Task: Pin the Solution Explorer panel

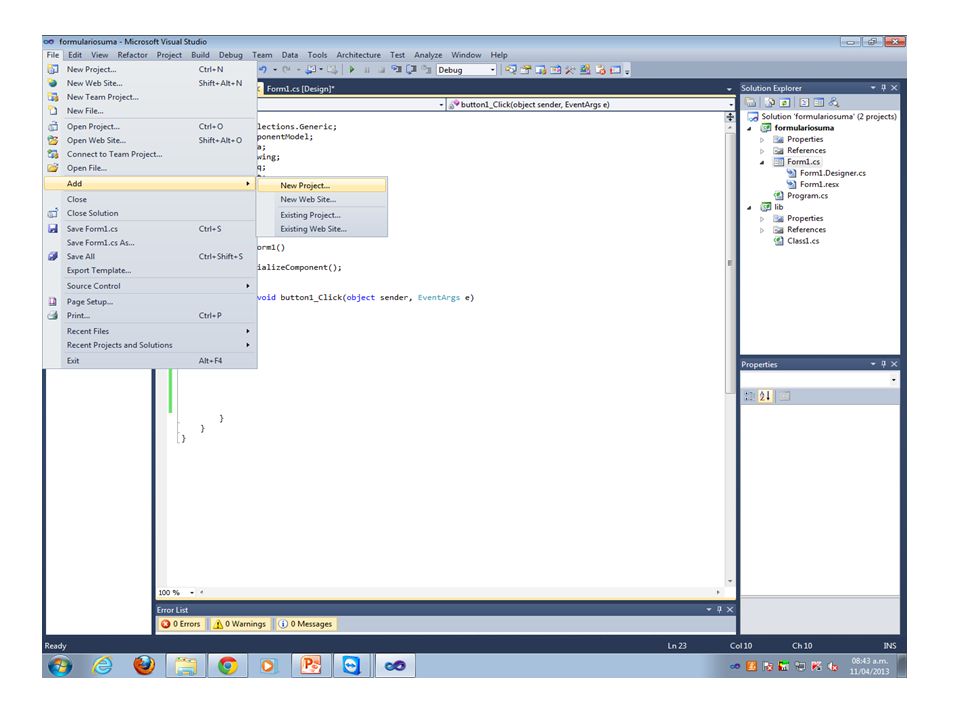Action: coord(883,88)
